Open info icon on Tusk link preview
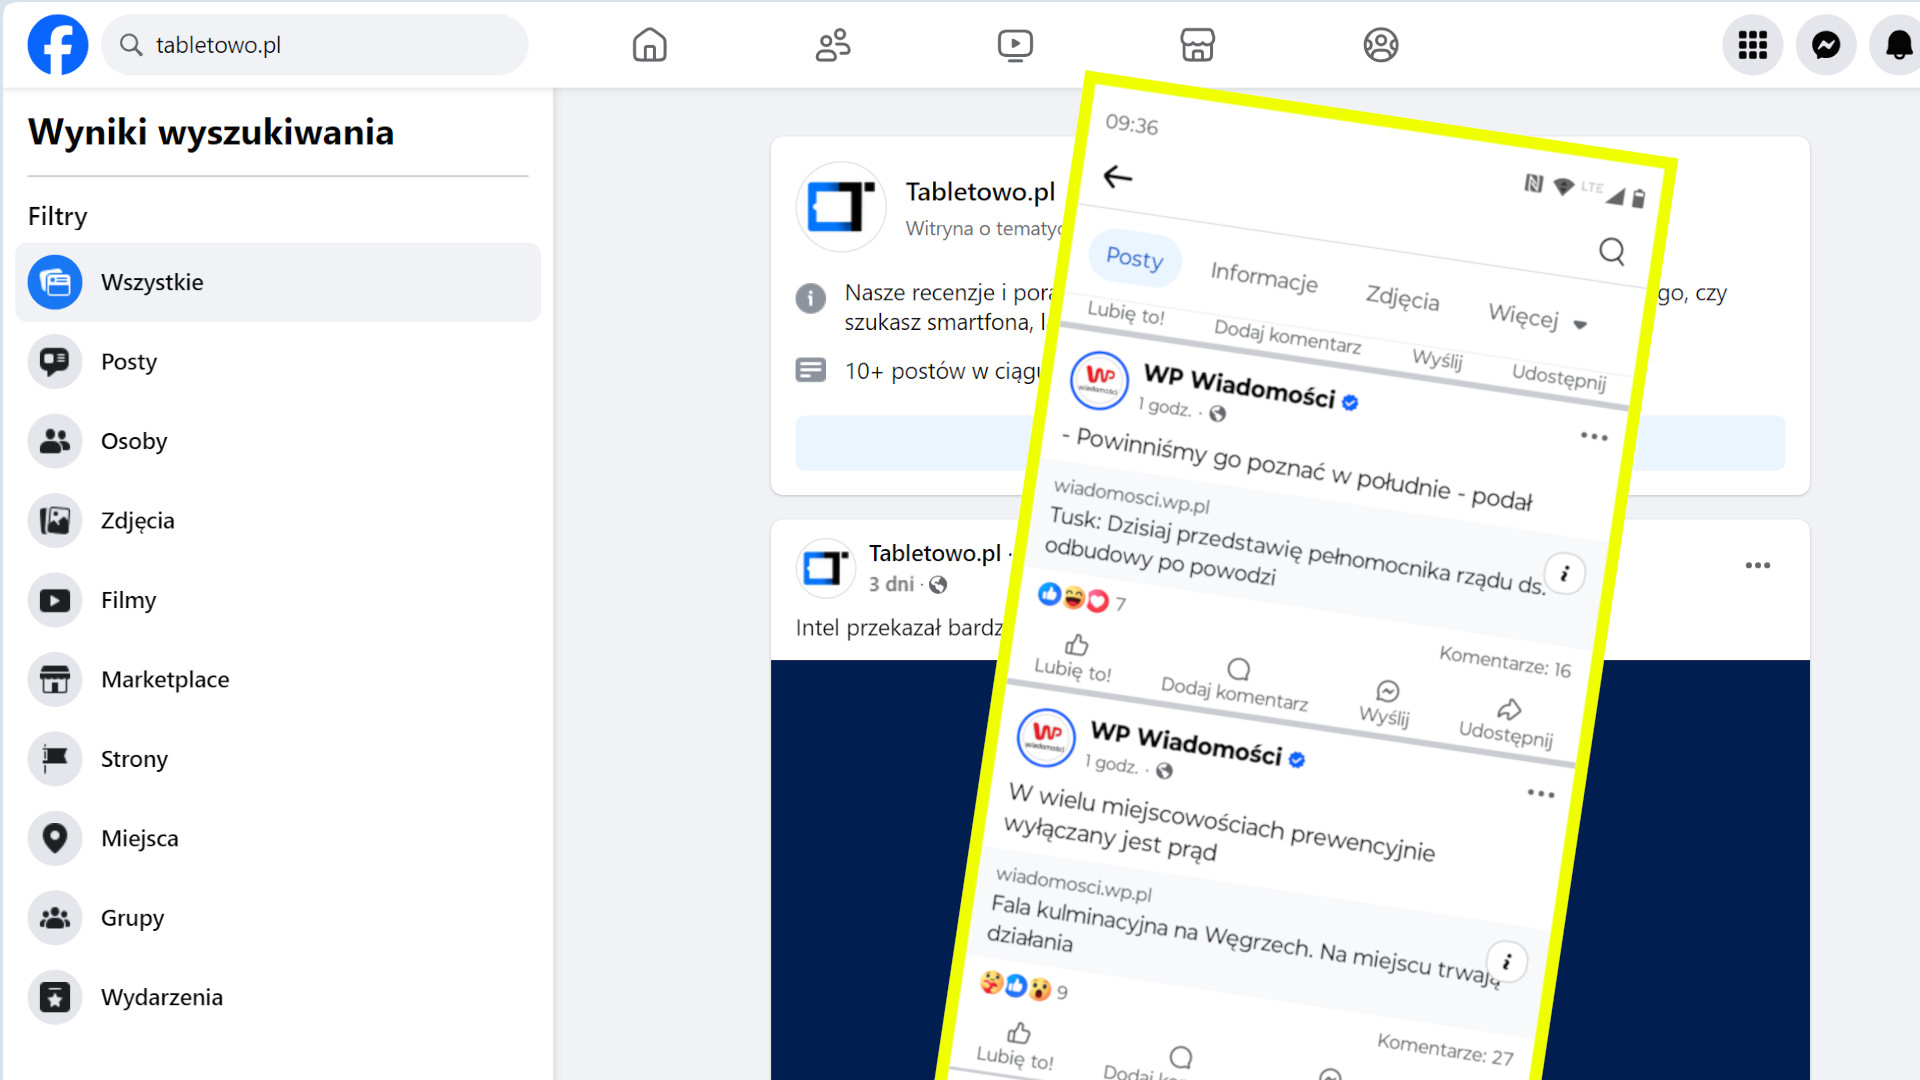 (1565, 574)
